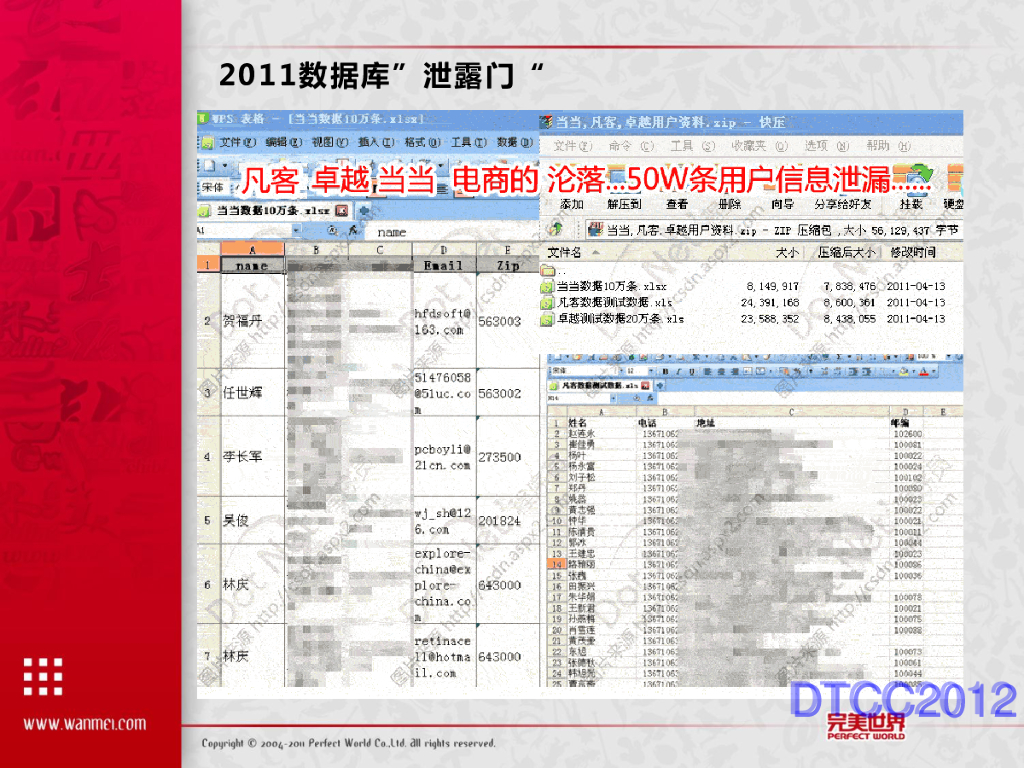1024x768 pixels.
Task: Select column A header in 当当 sheet
Action: pos(252,249)
